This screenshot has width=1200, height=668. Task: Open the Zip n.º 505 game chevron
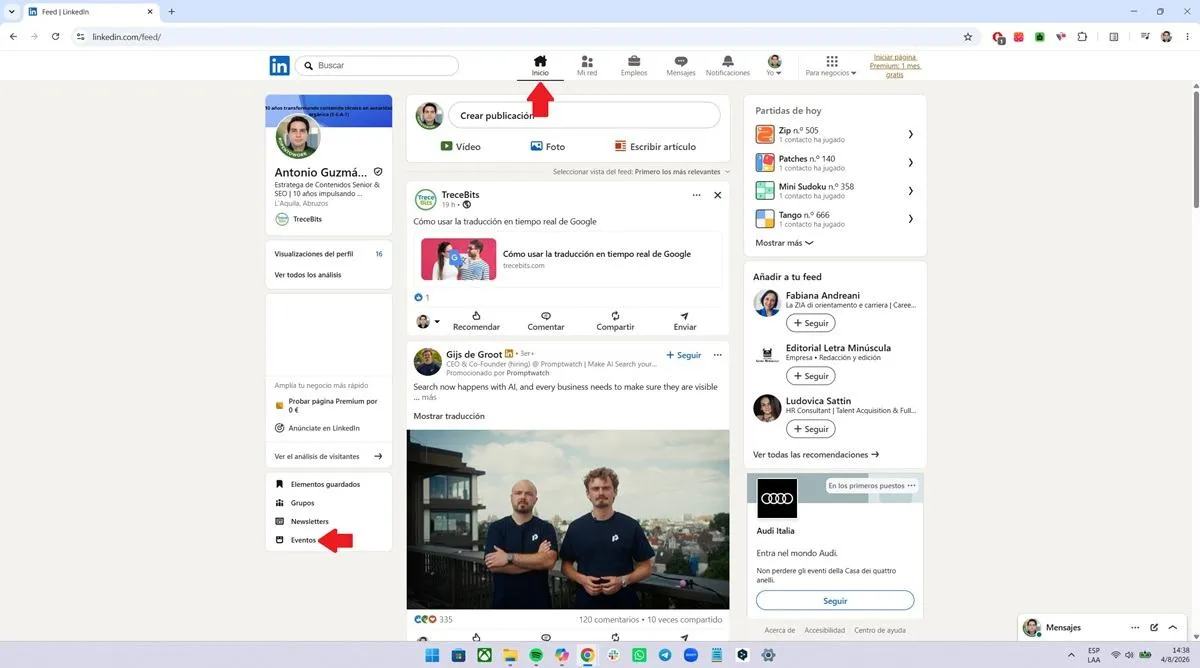(910, 134)
